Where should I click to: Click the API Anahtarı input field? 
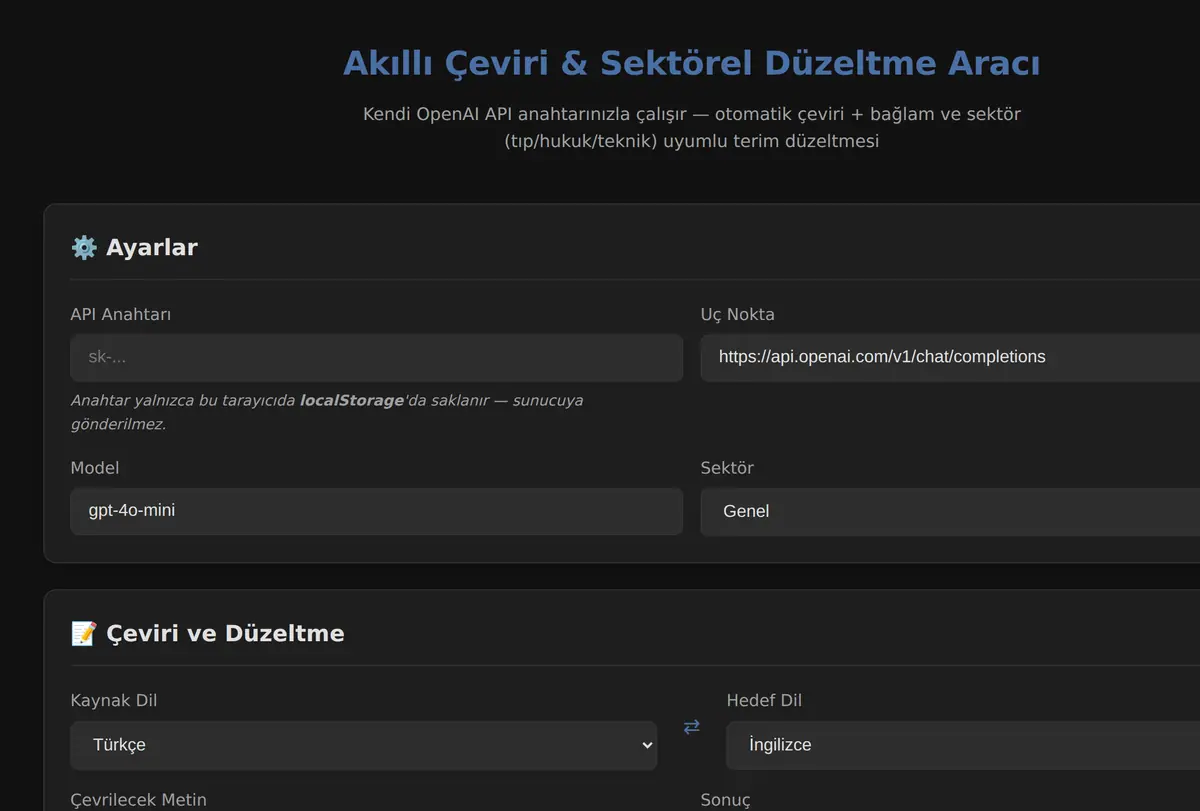tap(377, 357)
